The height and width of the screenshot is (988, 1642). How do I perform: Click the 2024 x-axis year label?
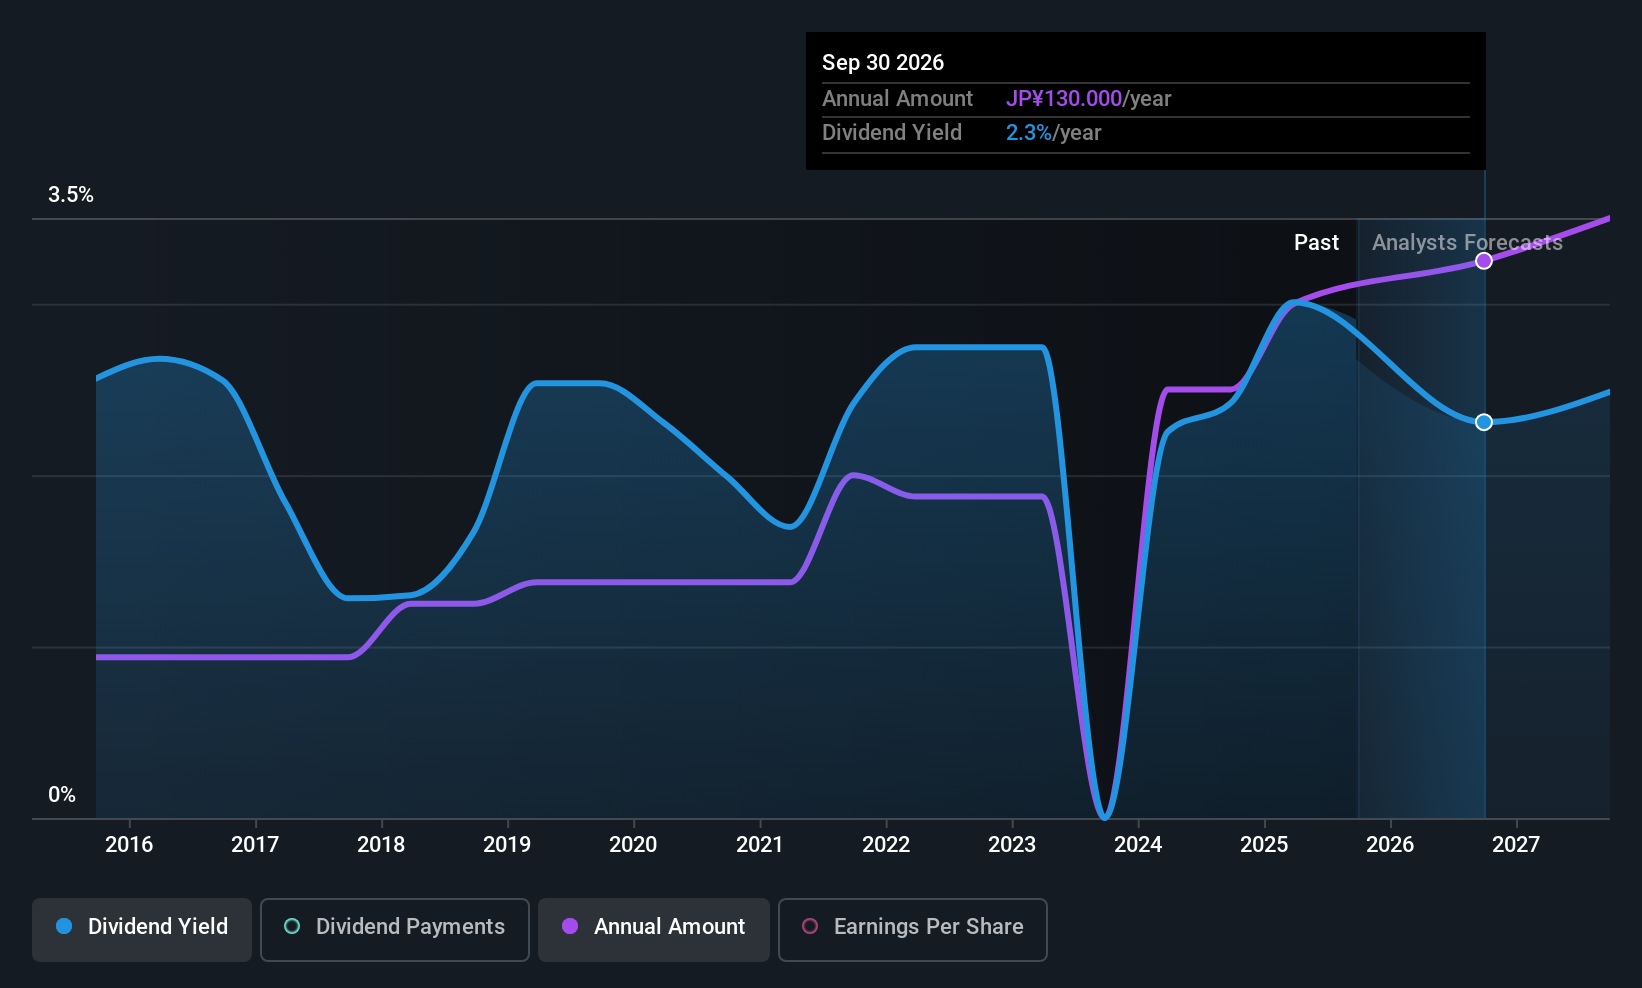pyautogui.click(x=1138, y=845)
